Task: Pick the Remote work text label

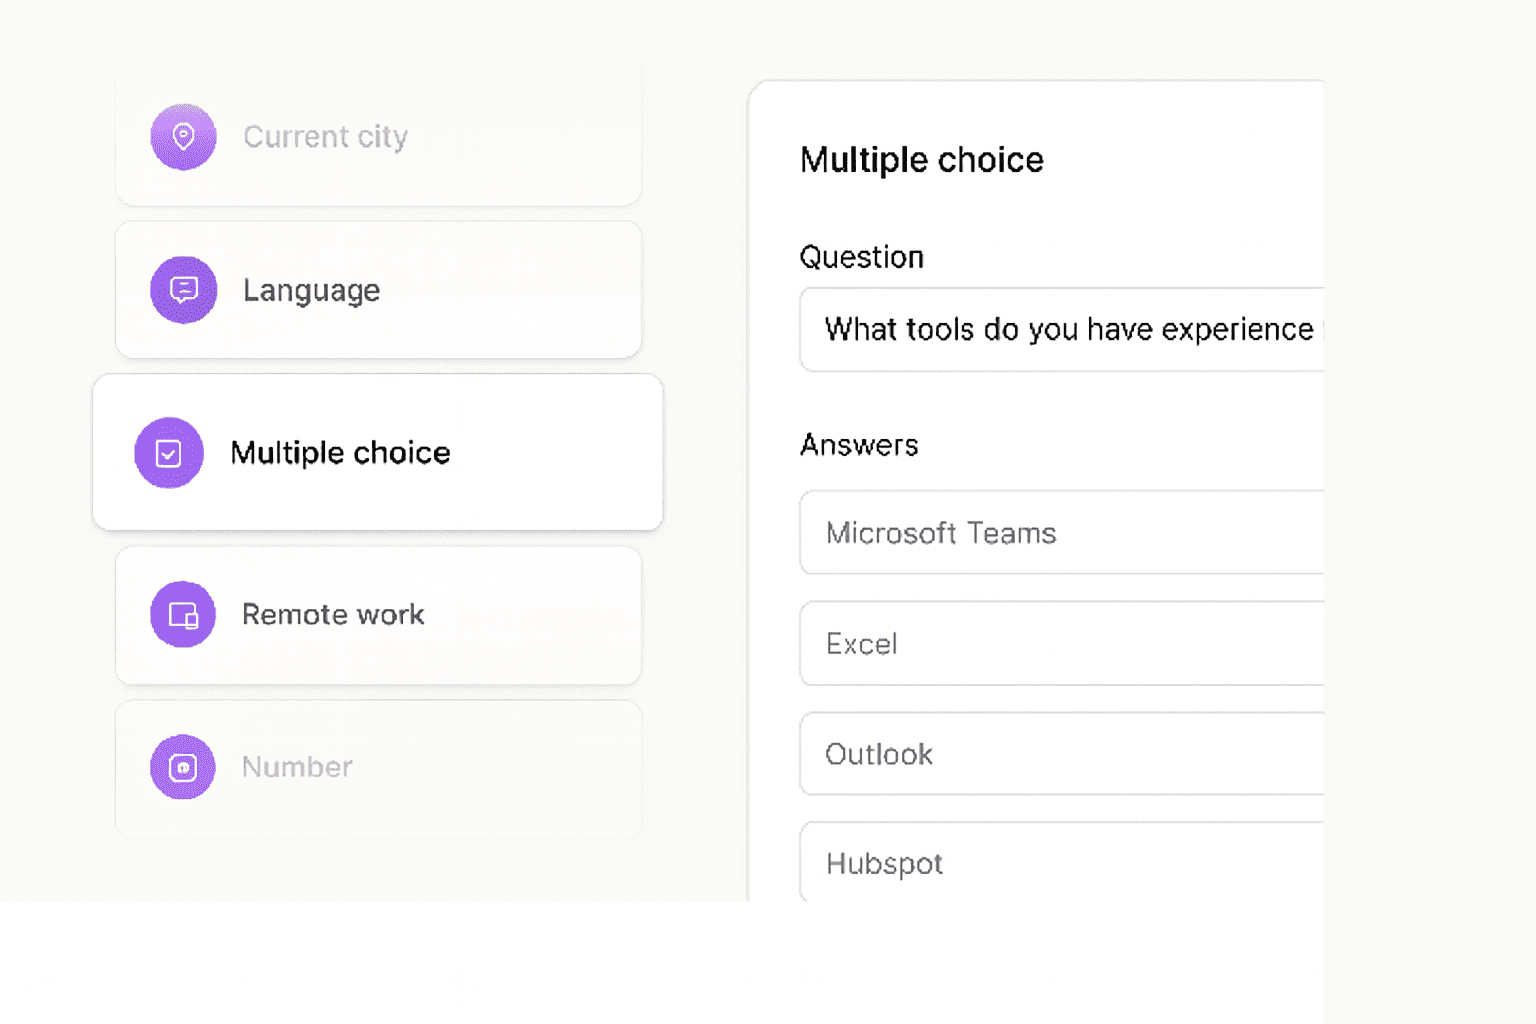Action: (333, 615)
